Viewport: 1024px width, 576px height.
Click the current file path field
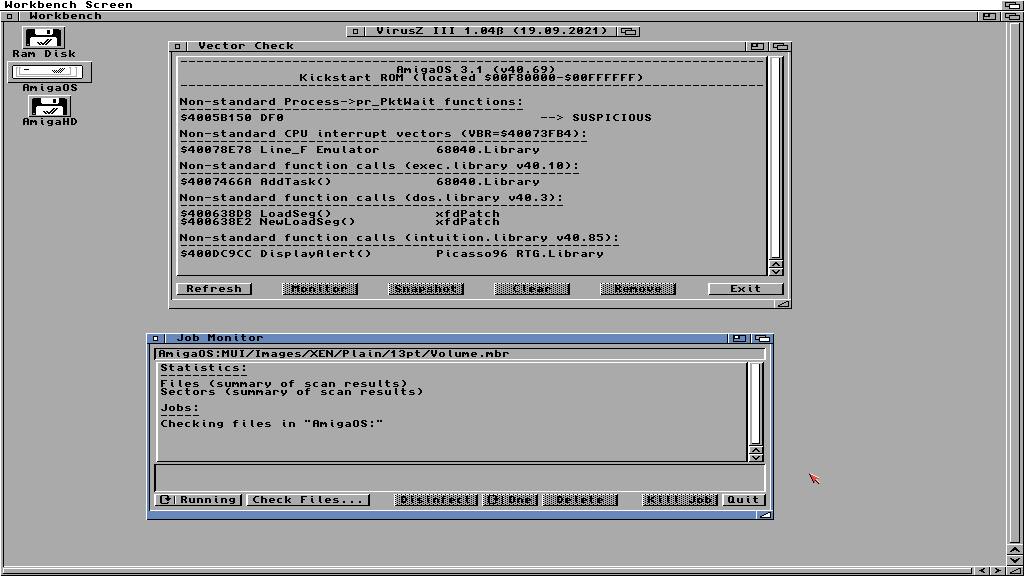460,354
